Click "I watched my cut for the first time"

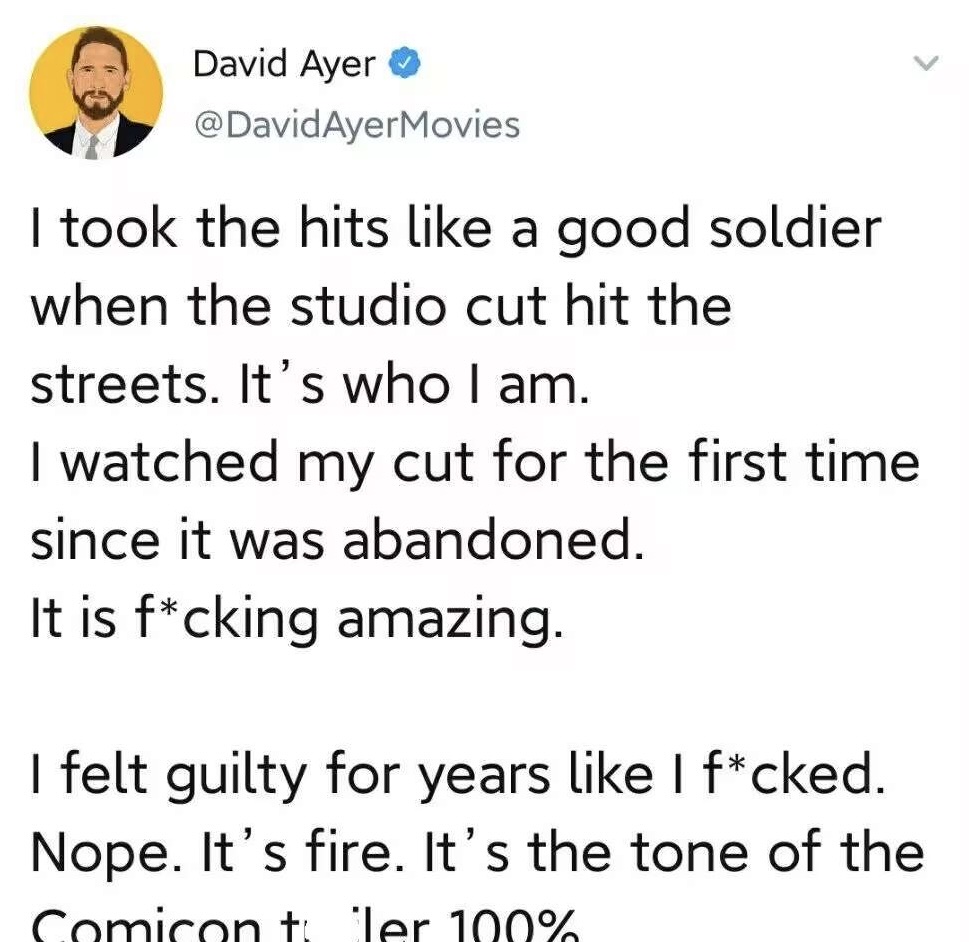click(475, 463)
